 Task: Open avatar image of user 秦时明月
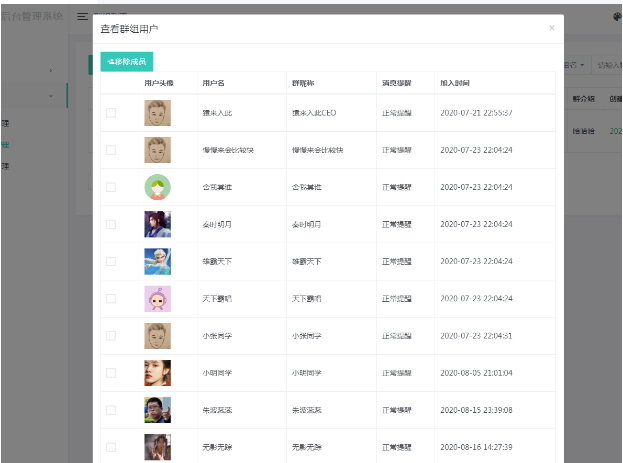(x=157, y=224)
